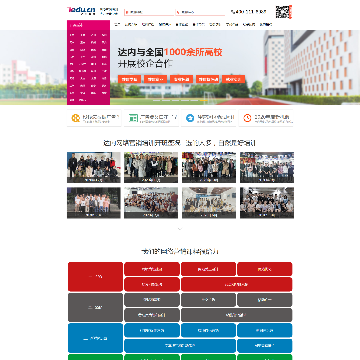Screen dimensions: 360x360
Task: Click the phone hotline number in header
Action: [249, 12]
